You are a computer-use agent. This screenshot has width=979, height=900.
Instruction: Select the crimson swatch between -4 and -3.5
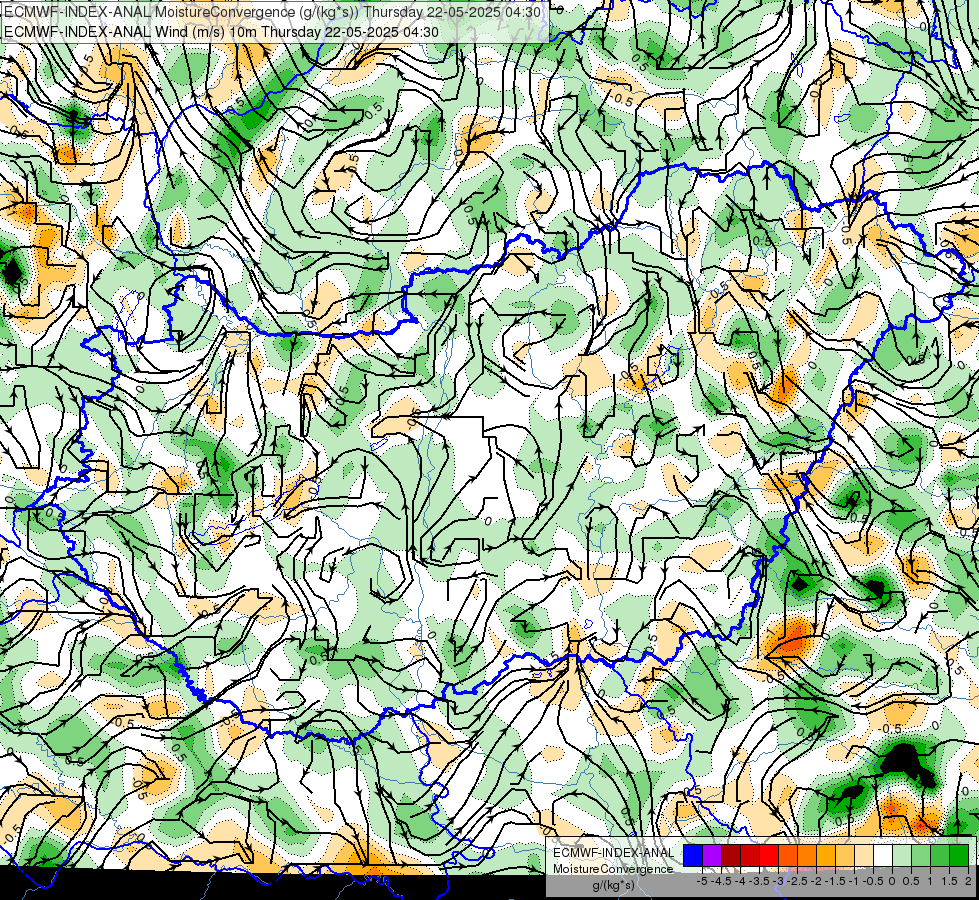click(750, 856)
